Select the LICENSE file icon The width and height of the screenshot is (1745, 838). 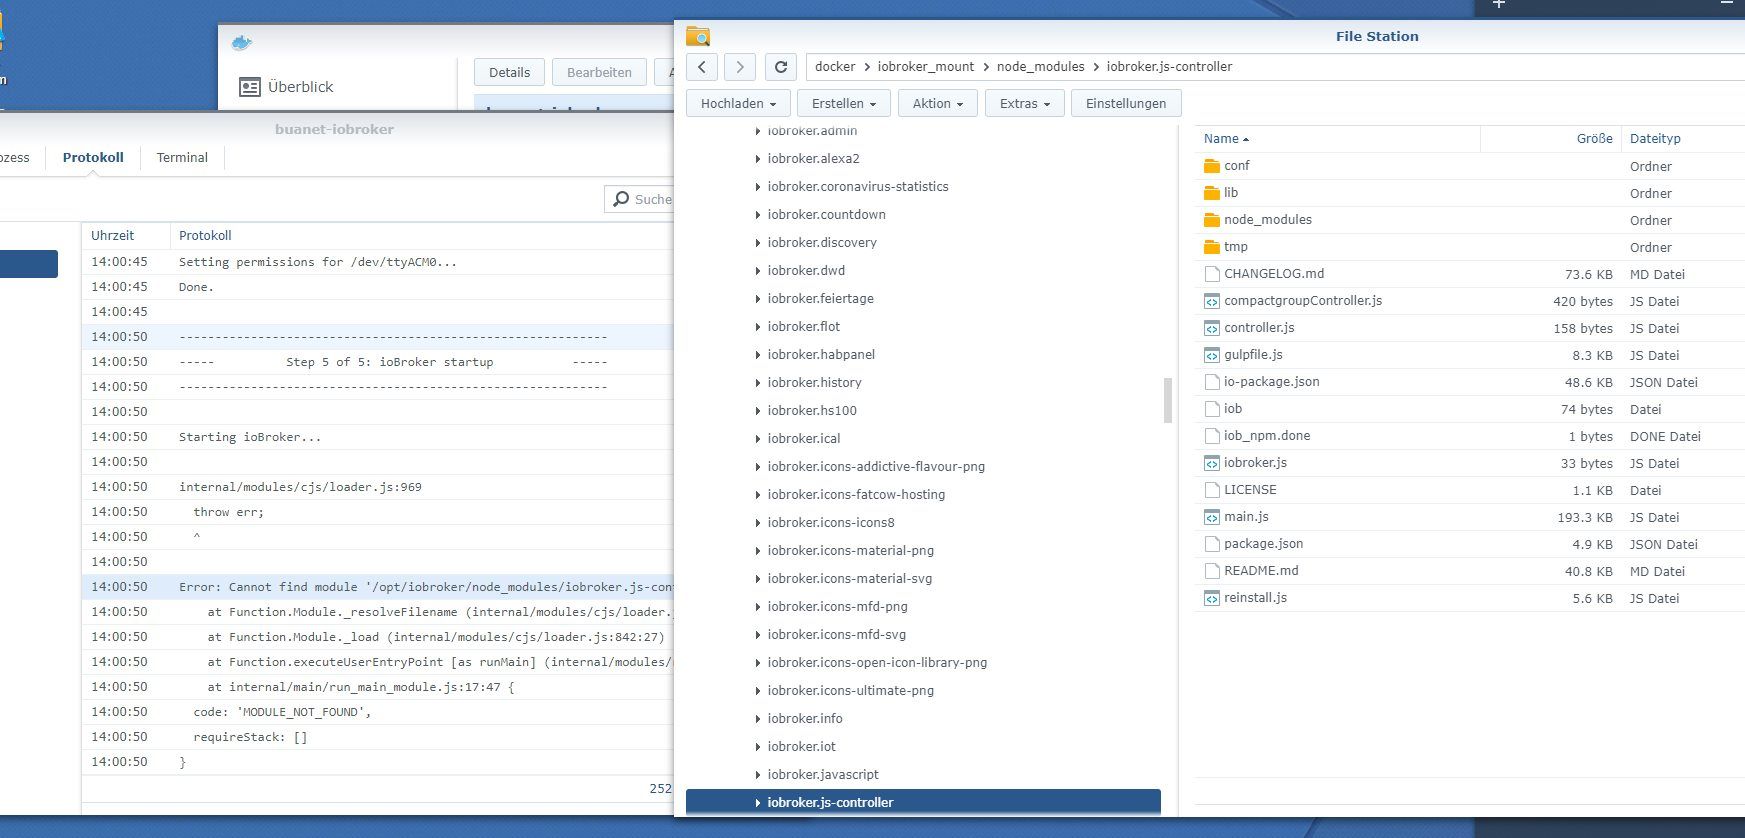[1212, 490]
